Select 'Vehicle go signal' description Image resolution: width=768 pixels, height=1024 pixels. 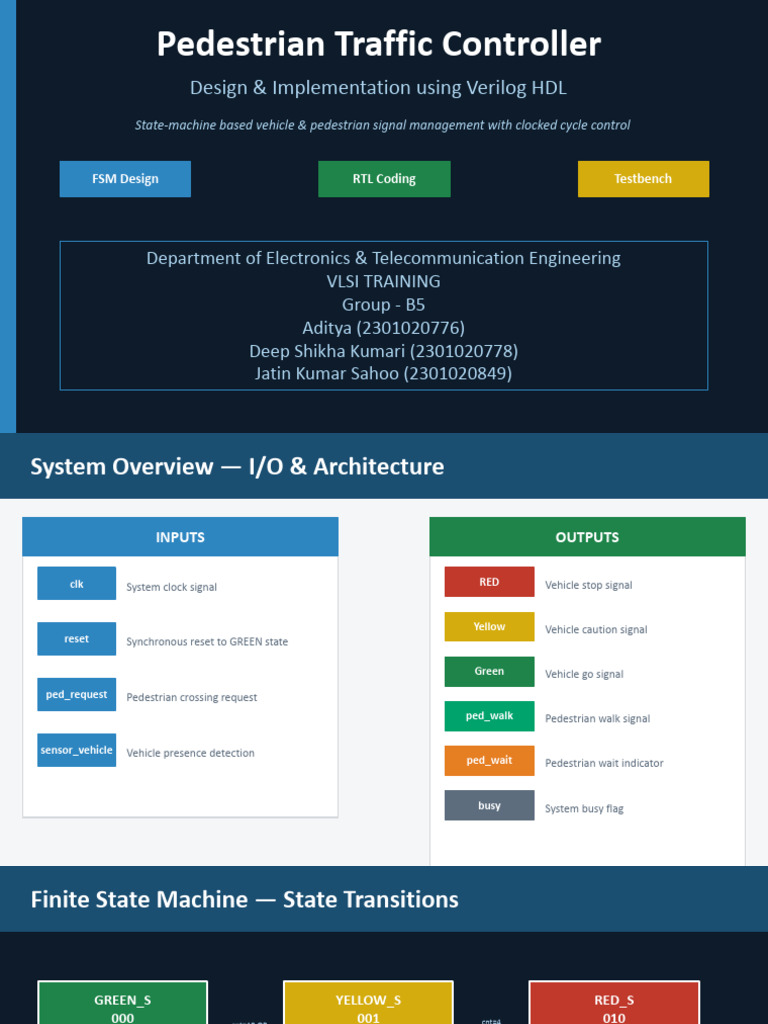pyautogui.click(x=584, y=674)
